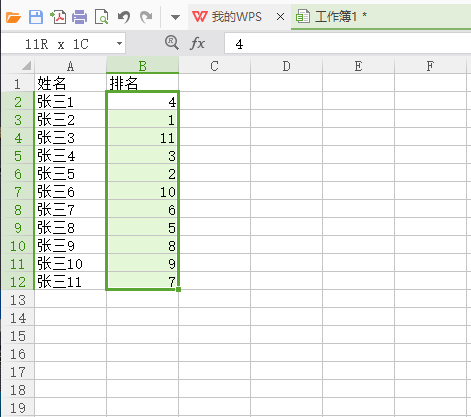The width and height of the screenshot is (471, 417).
Task: Select ranking cell B12 with value 7
Action: (143, 281)
